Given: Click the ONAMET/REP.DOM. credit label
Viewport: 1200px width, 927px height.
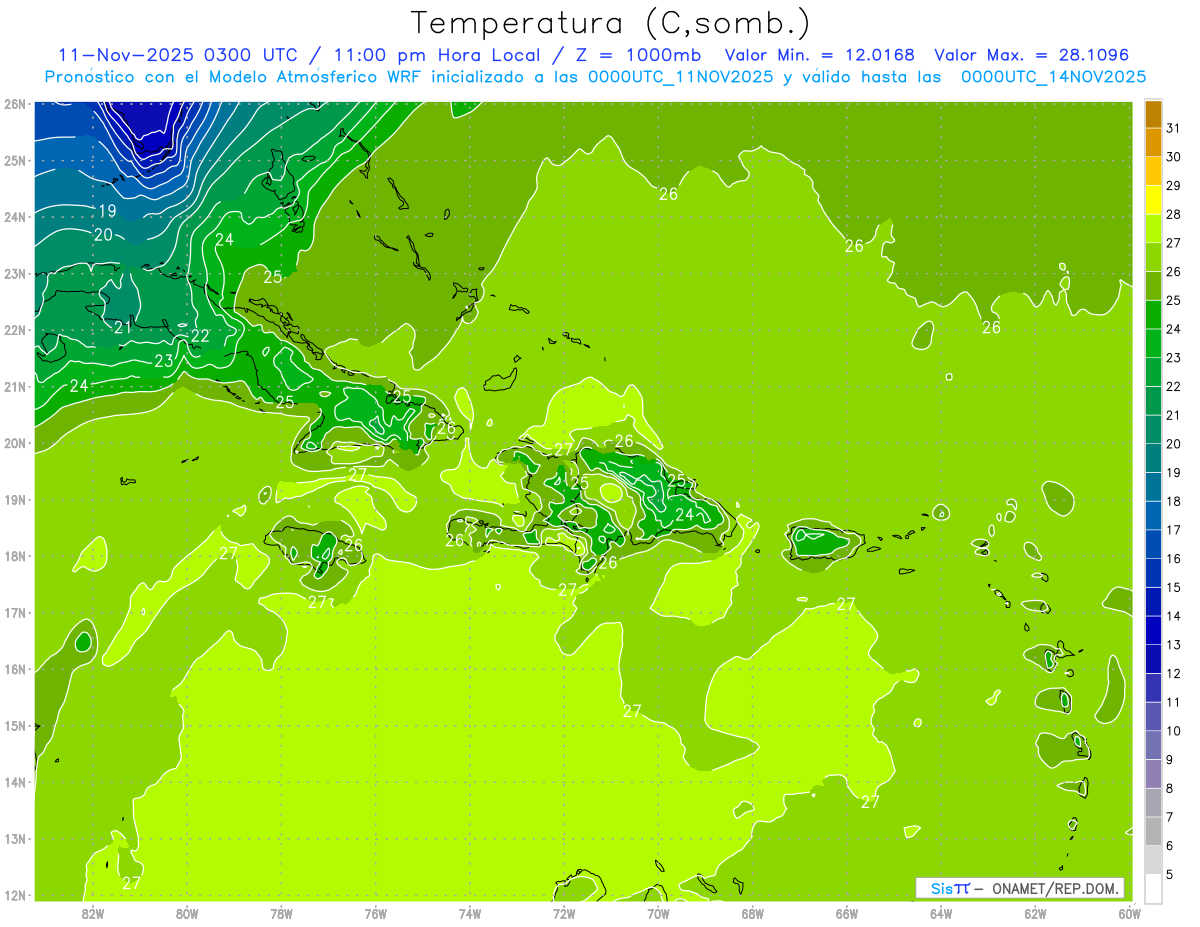Looking at the screenshot, I should [x=1057, y=888].
